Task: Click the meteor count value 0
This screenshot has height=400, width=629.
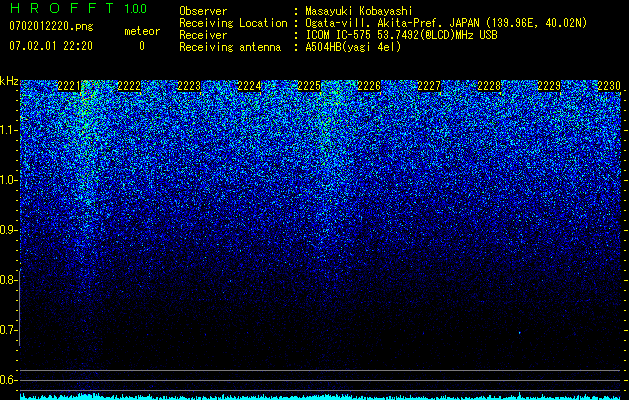Action: [x=142, y=46]
